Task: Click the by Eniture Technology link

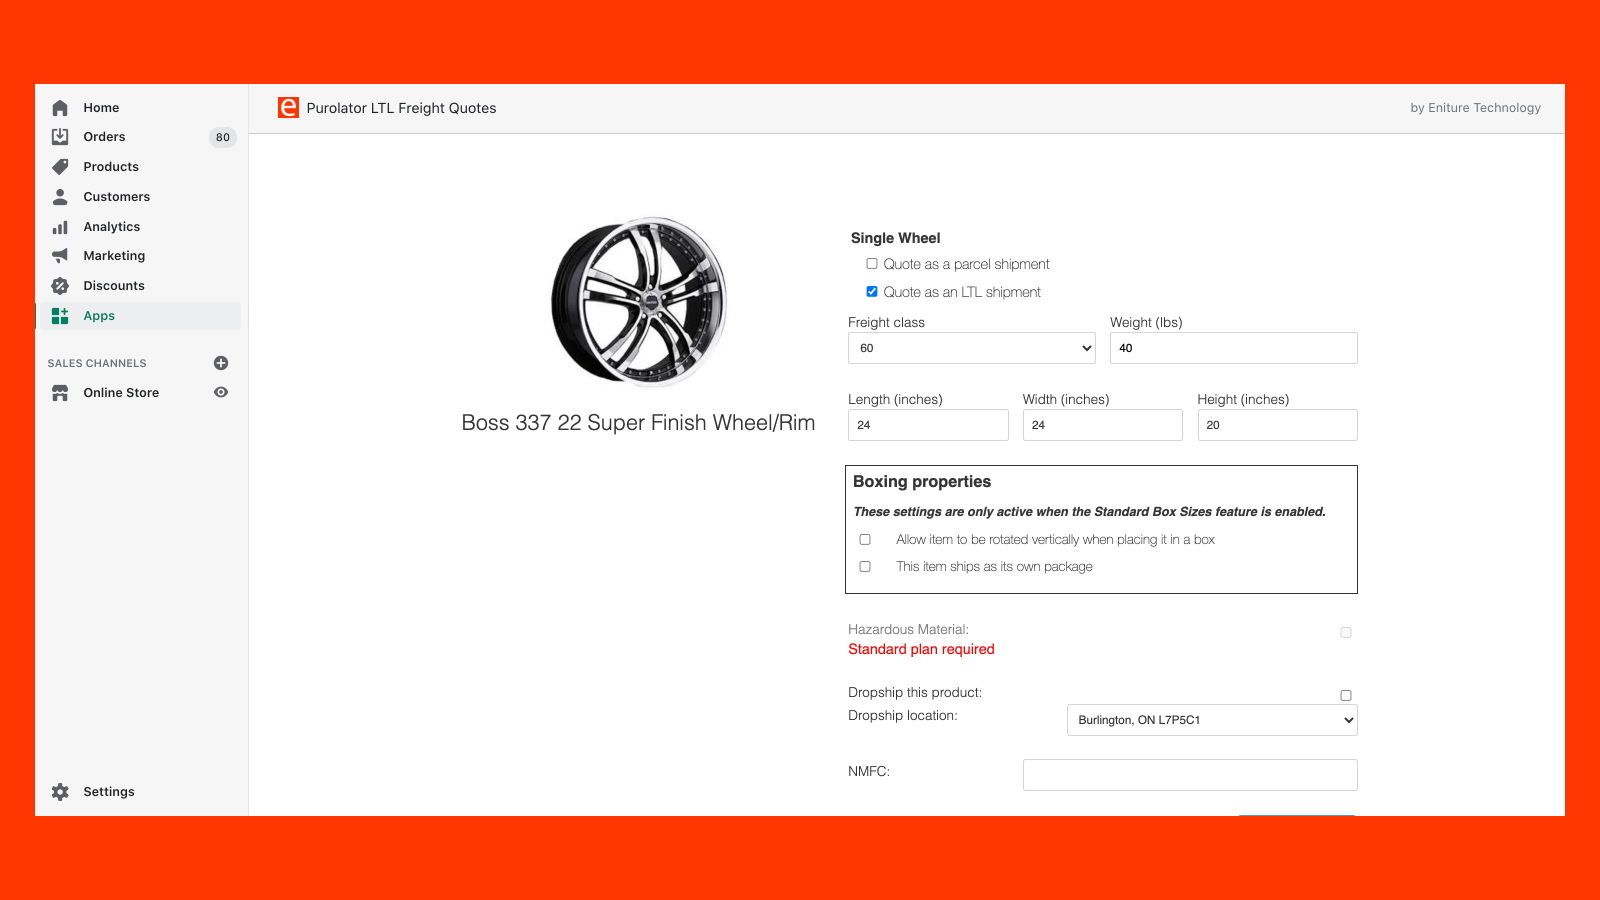Action: (1476, 108)
